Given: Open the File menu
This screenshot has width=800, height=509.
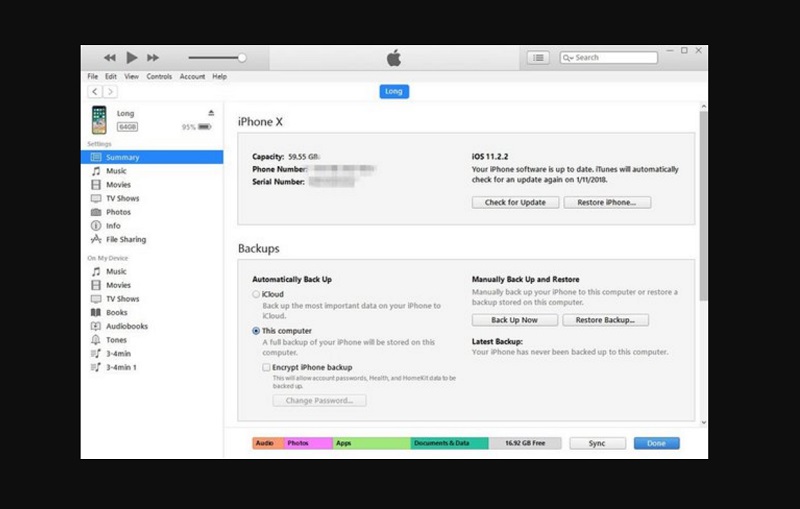Looking at the screenshot, I should point(92,77).
